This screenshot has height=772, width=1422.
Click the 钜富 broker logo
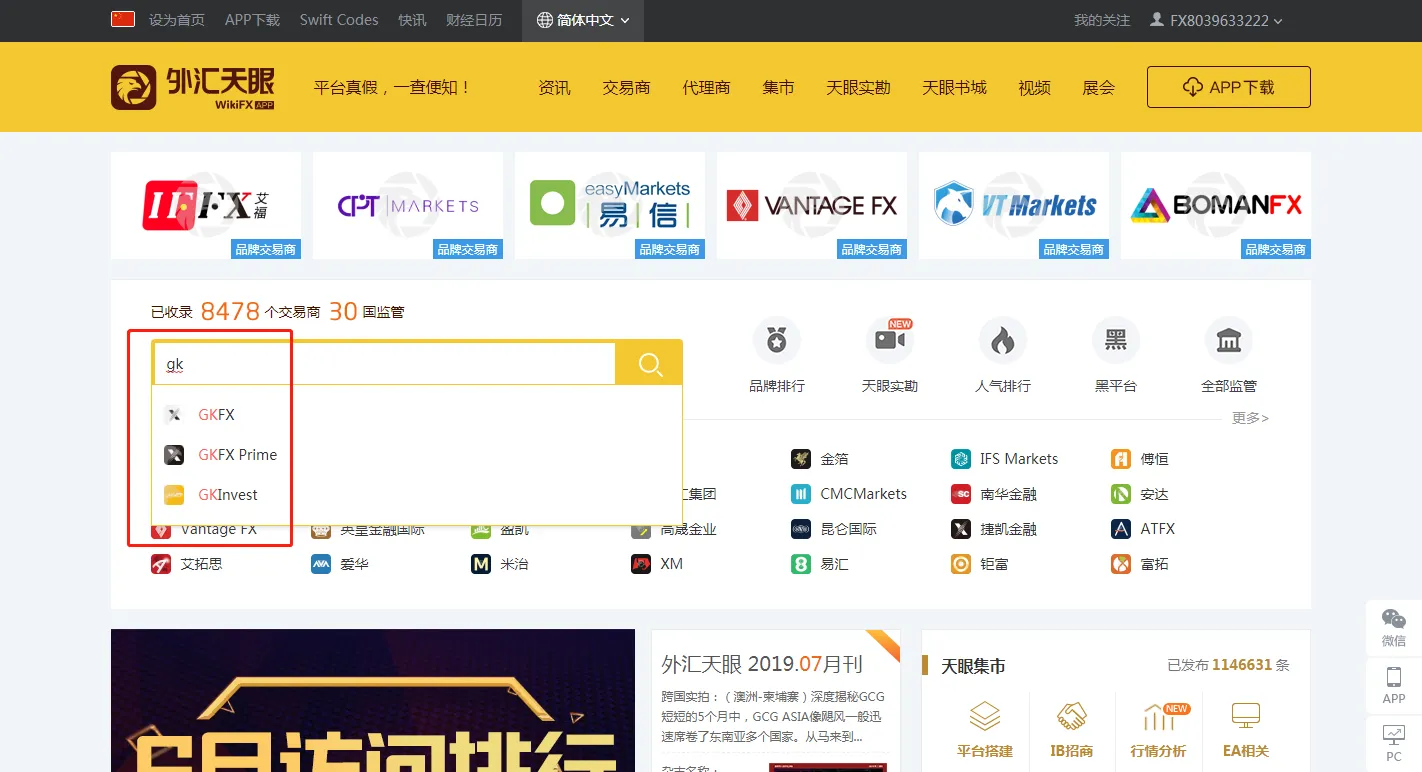(x=961, y=564)
